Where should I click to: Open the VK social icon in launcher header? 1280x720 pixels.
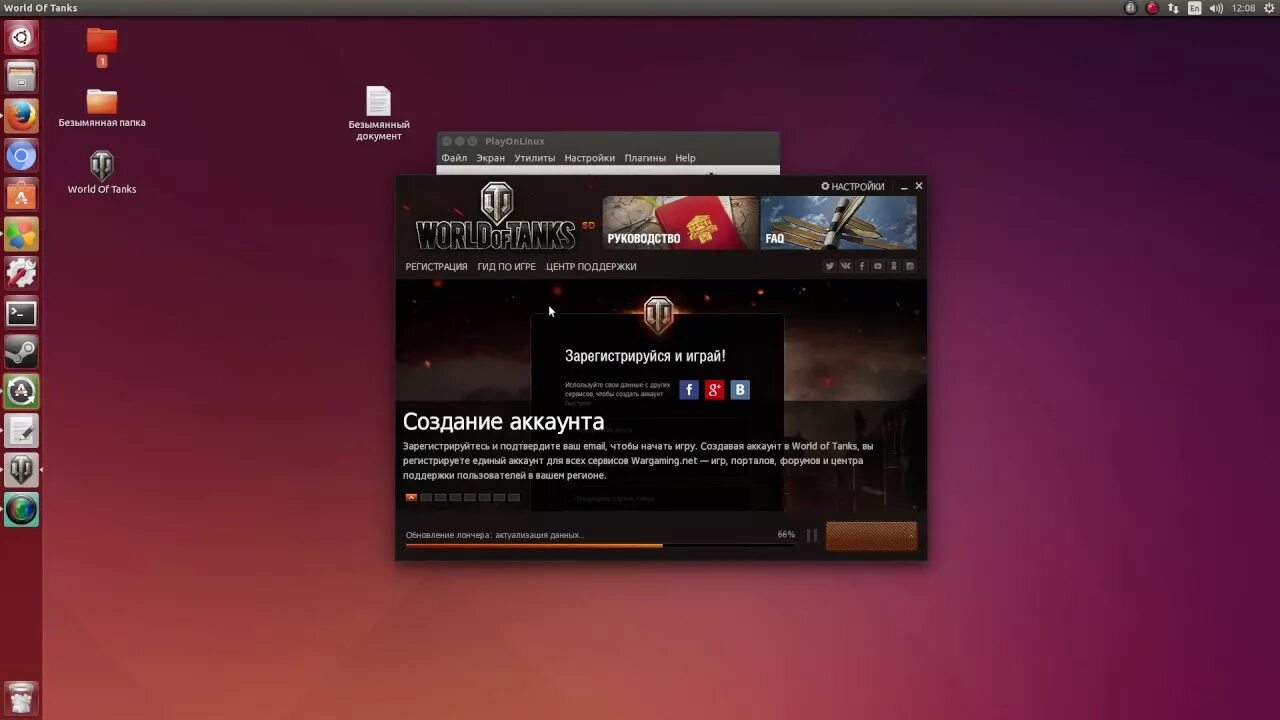(x=845, y=266)
